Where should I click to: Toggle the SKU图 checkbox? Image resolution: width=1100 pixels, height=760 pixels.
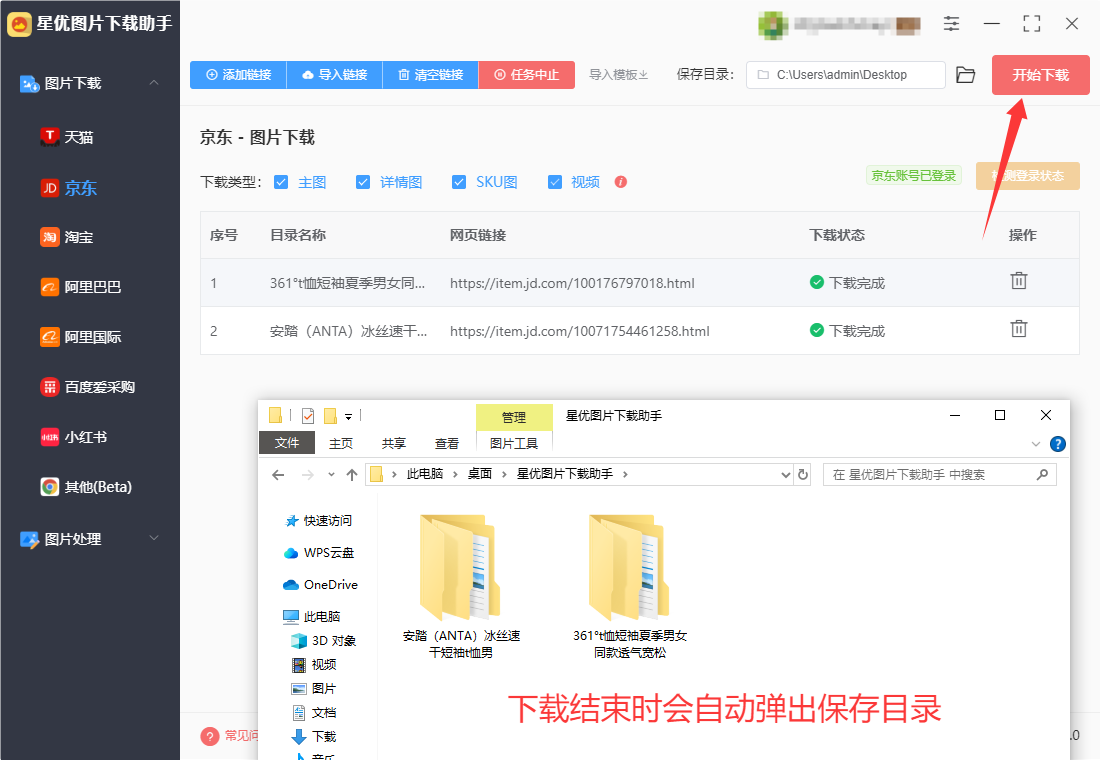[x=459, y=182]
